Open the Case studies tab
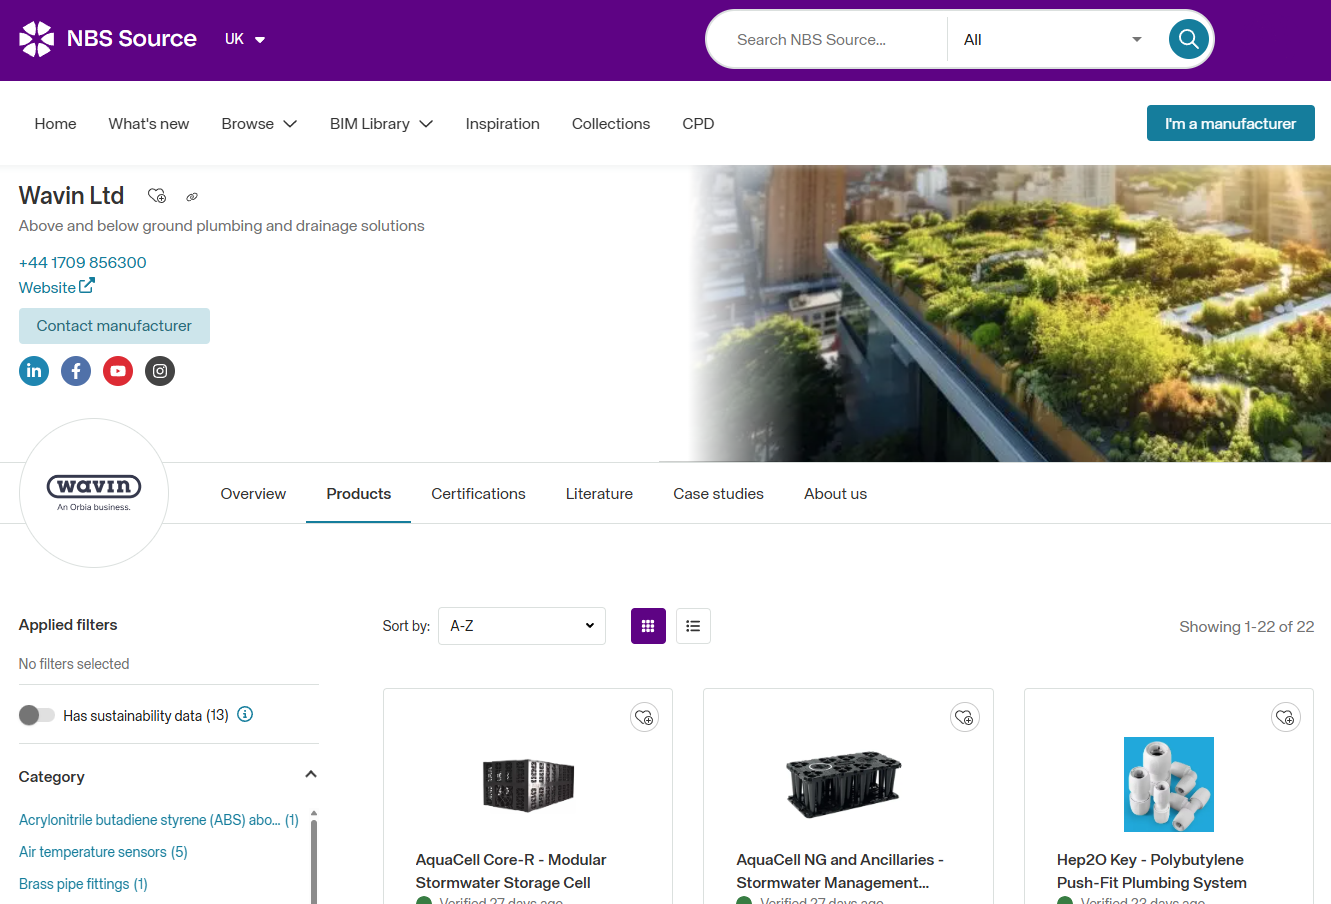The width and height of the screenshot is (1331, 904). click(718, 494)
